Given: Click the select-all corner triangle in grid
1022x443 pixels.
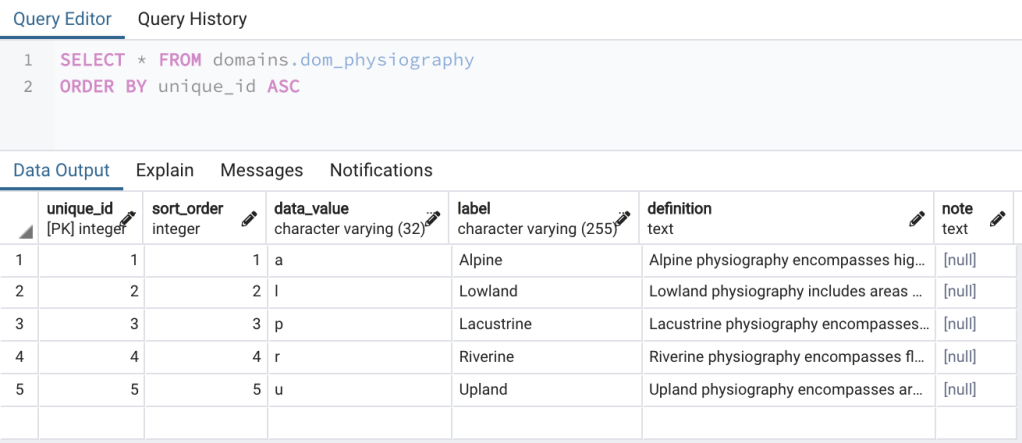Looking at the screenshot, I should (24, 232).
